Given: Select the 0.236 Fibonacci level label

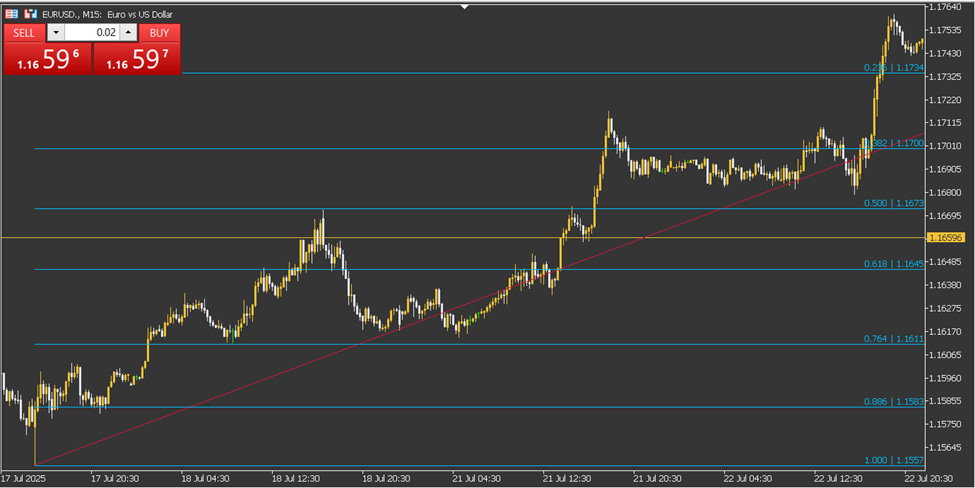Looking at the screenshot, I should click(894, 67).
